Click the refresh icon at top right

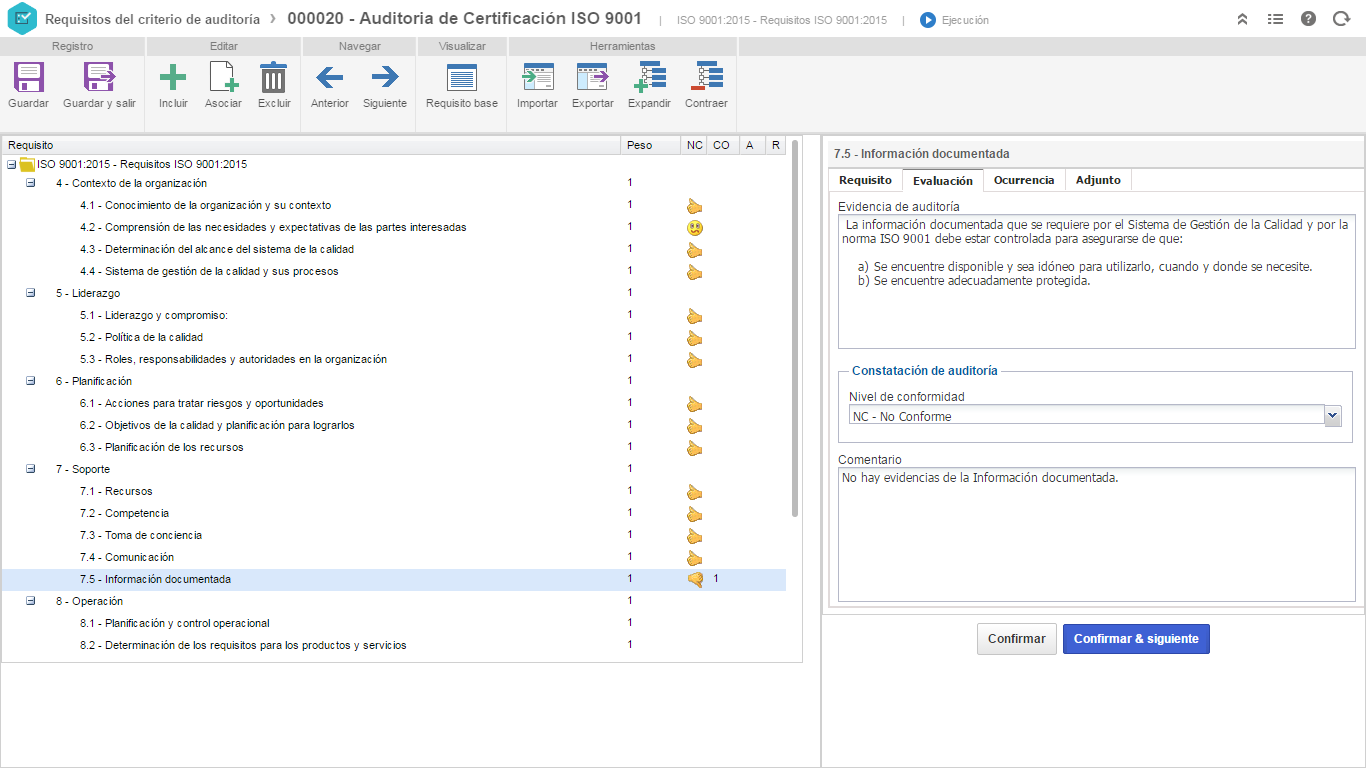1341,17
